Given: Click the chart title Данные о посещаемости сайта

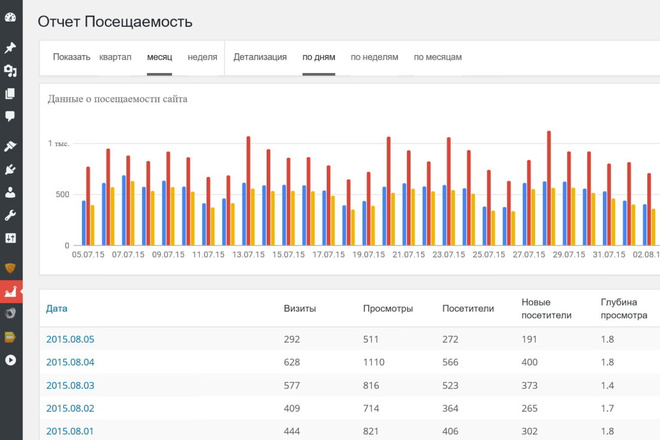Looking at the screenshot, I should (117, 99).
